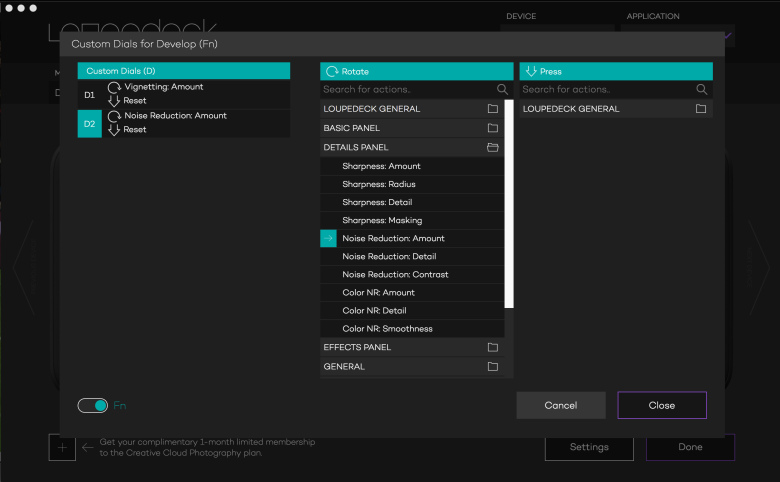Click the Rotate header circular arrow icon

(332, 72)
